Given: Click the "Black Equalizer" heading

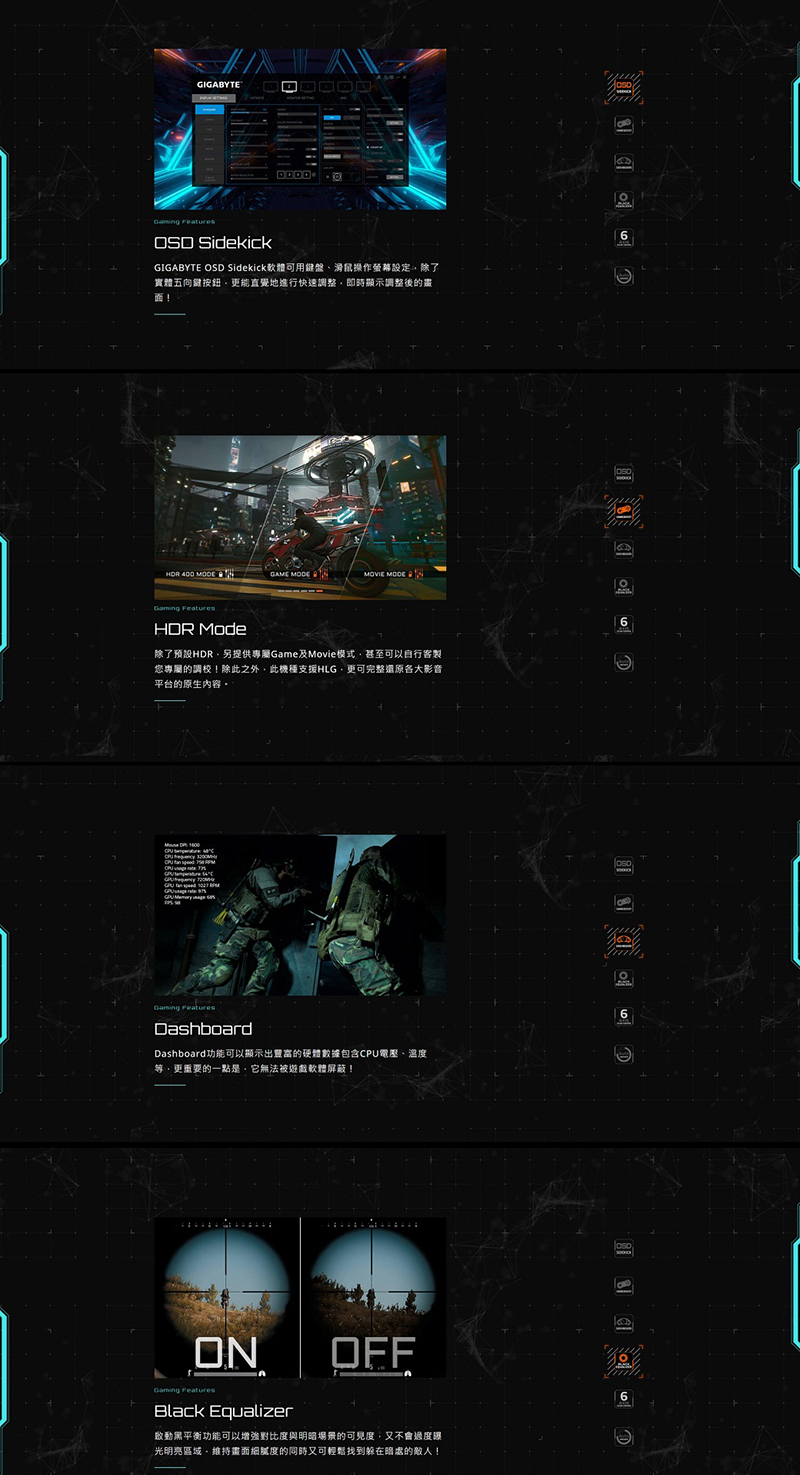Looking at the screenshot, I should tap(223, 1411).
